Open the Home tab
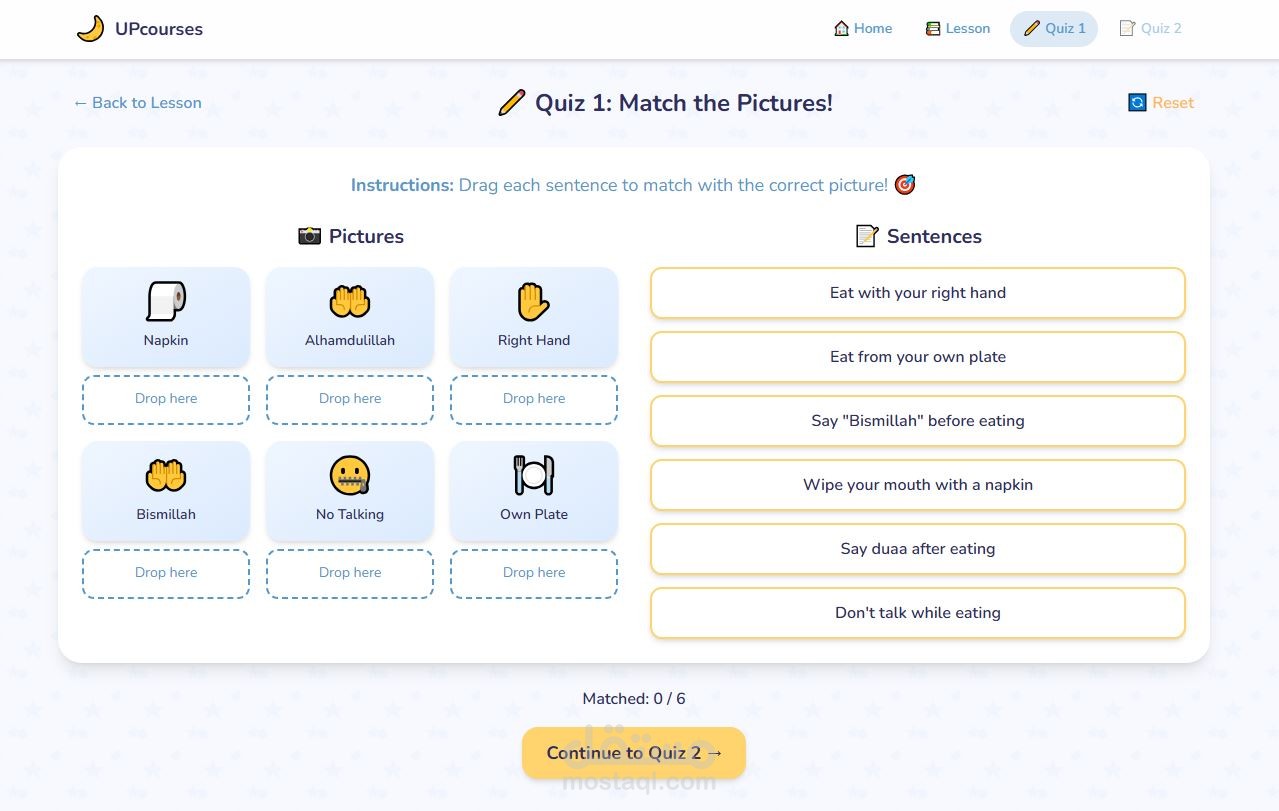The width and height of the screenshot is (1279, 811). pos(862,29)
